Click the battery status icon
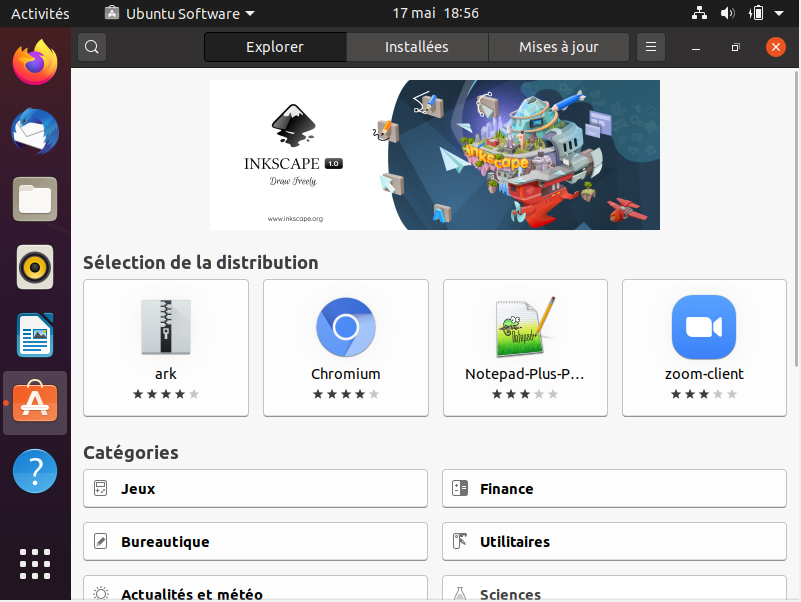The height and width of the screenshot is (602, 801). (x=756, y=13)
